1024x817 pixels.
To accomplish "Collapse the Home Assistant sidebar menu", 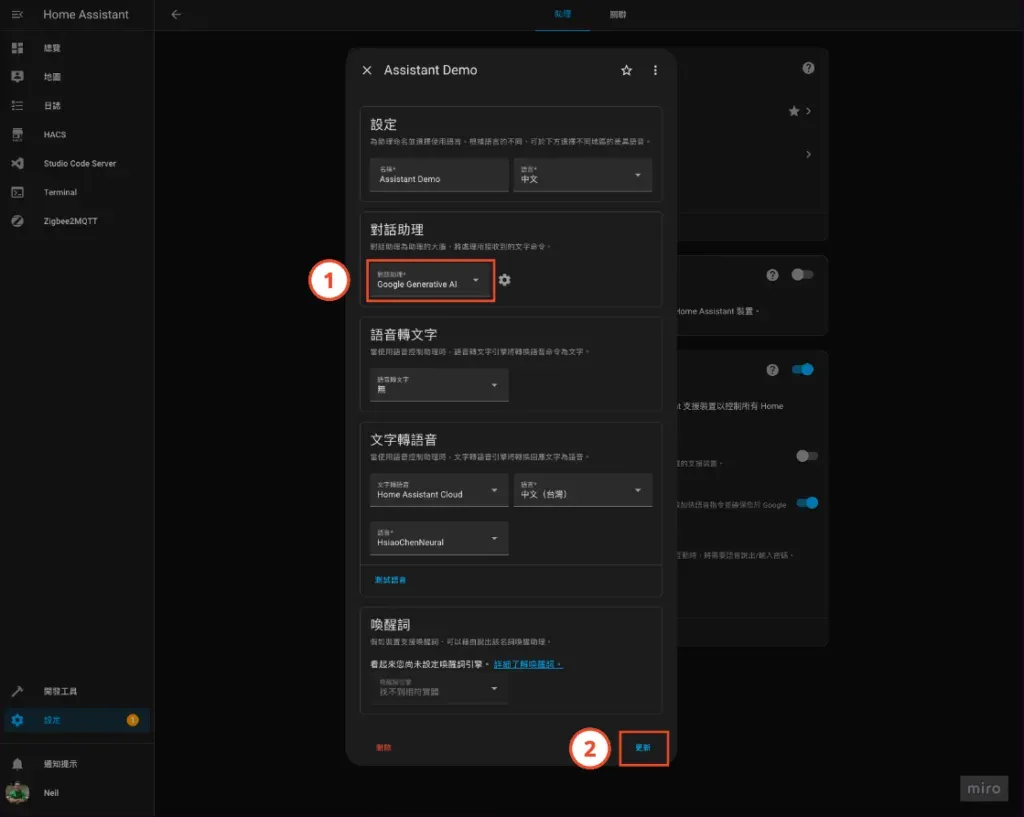I will 17,15.
